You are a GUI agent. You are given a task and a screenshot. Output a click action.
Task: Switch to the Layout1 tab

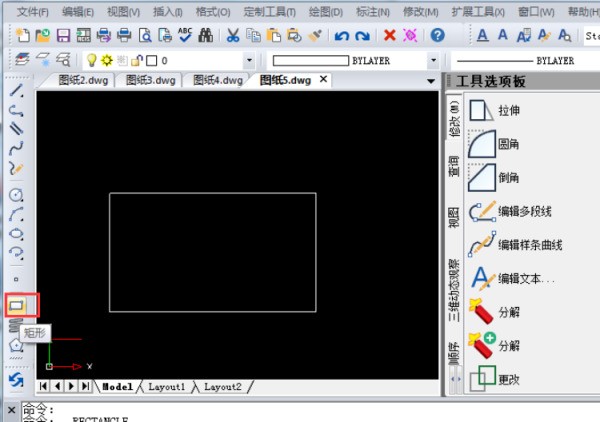click(x=167, y=386)
